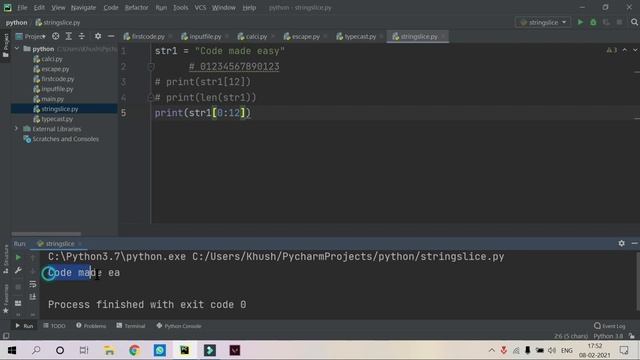Open the File menu
The height and width of the screenshot is (360, 640).
(22, 7)
